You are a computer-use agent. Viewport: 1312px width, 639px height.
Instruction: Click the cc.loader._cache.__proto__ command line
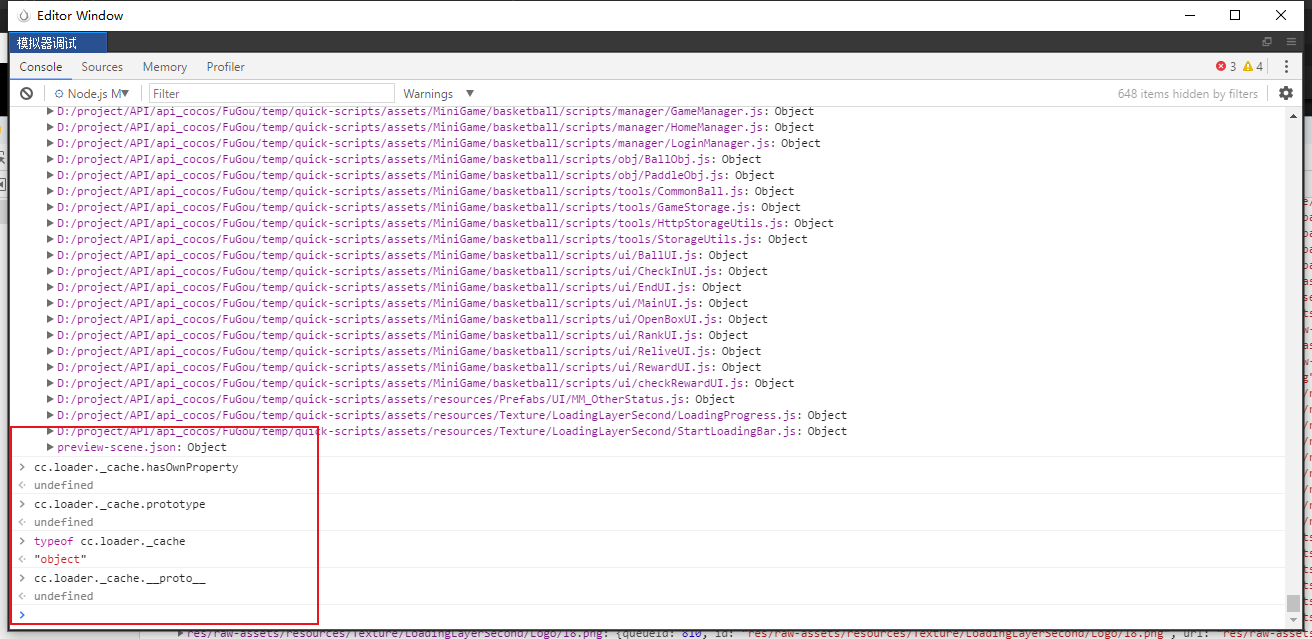click(120, 578)
